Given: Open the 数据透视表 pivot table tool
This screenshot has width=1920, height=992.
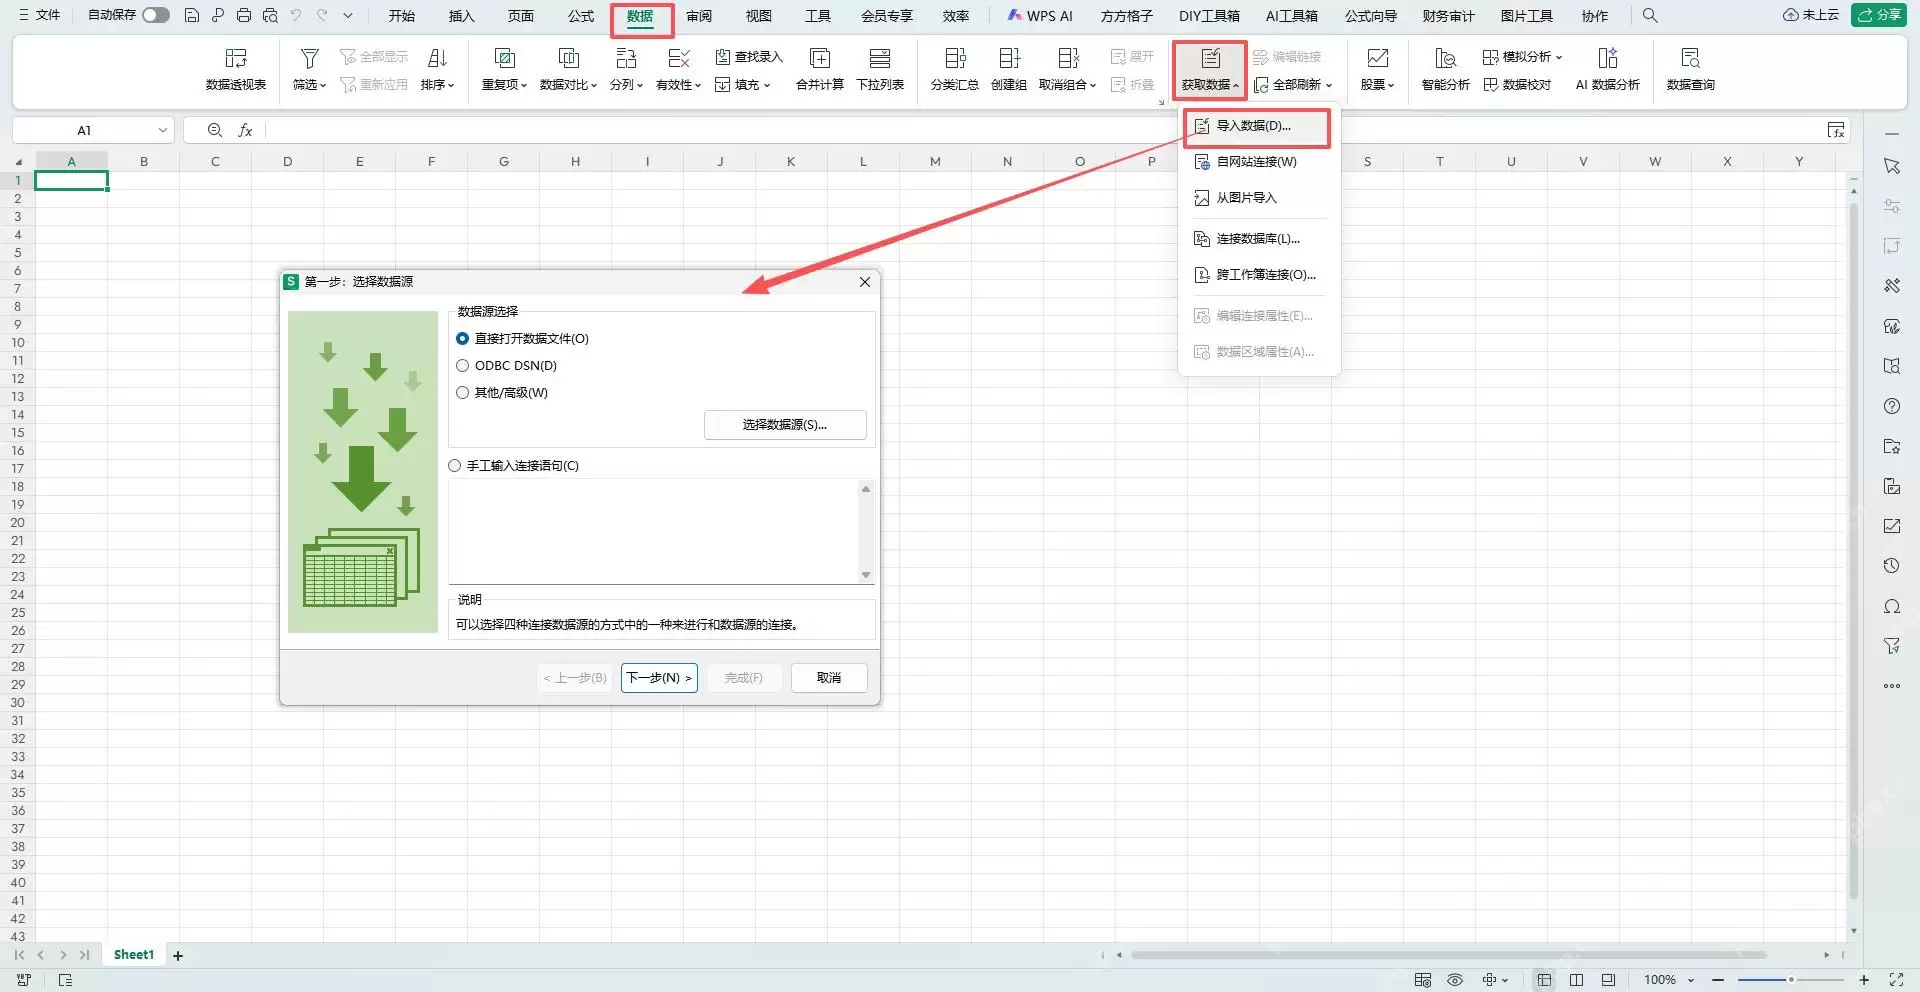Looking at the screenshot, I should 236,69.
